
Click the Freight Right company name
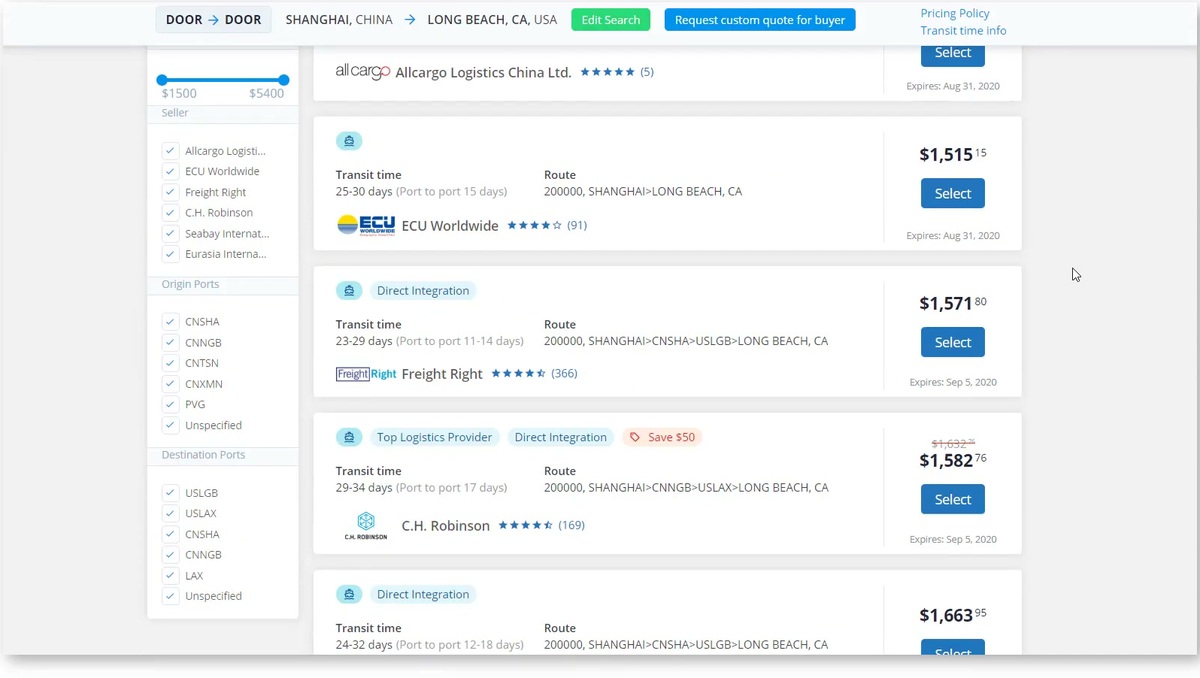pyautogui.click(x=442, y=374)
